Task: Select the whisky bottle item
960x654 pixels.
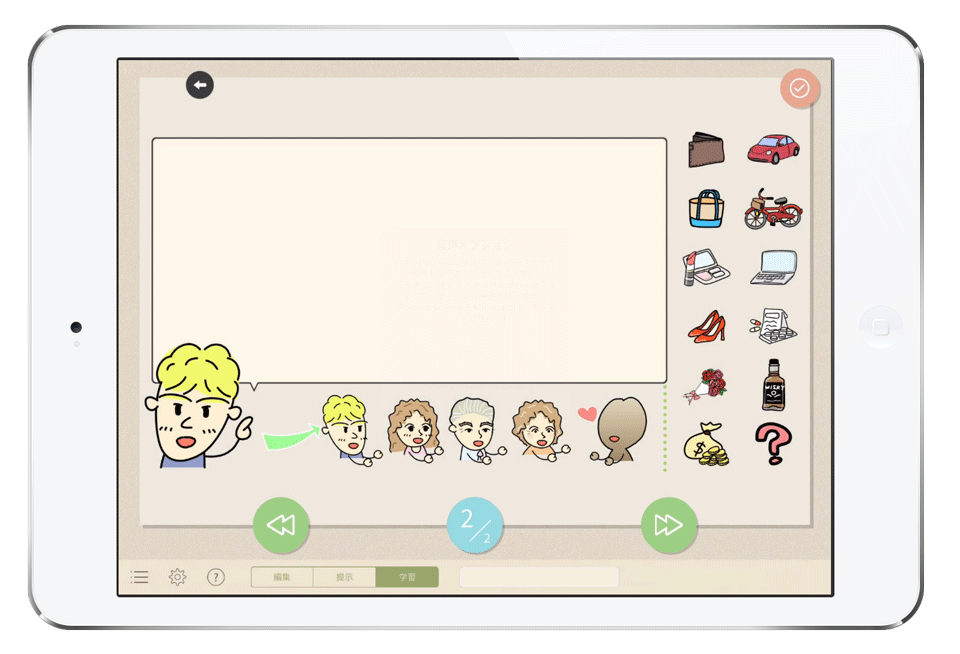Action: [x=773, y=385]
